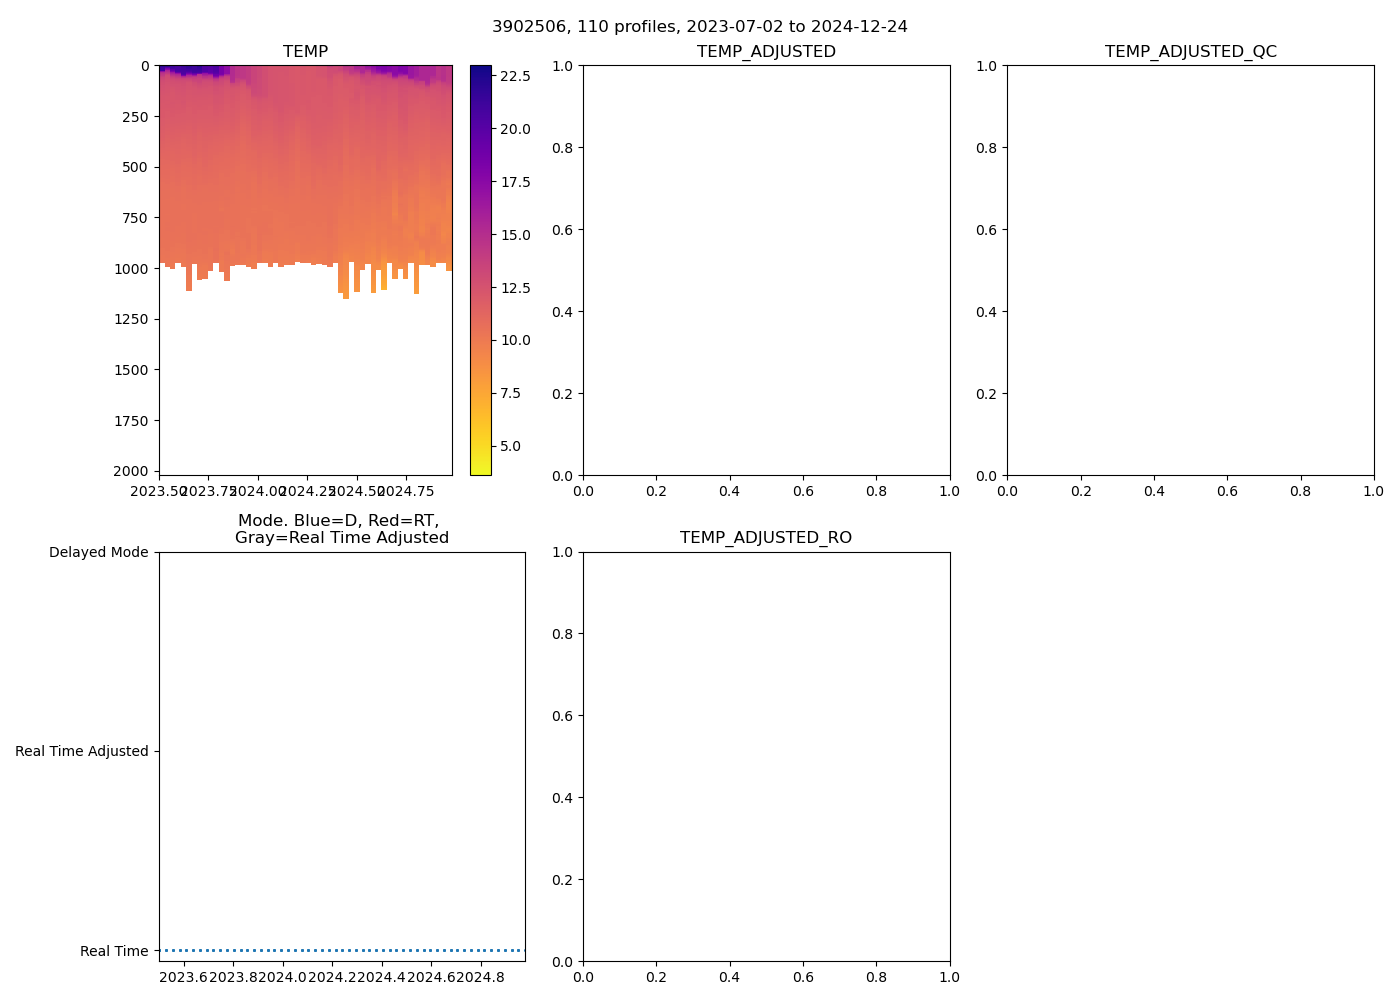Click the blue dotted line in Mode plot
The image size is (1400, 1000).
point(342,950)
